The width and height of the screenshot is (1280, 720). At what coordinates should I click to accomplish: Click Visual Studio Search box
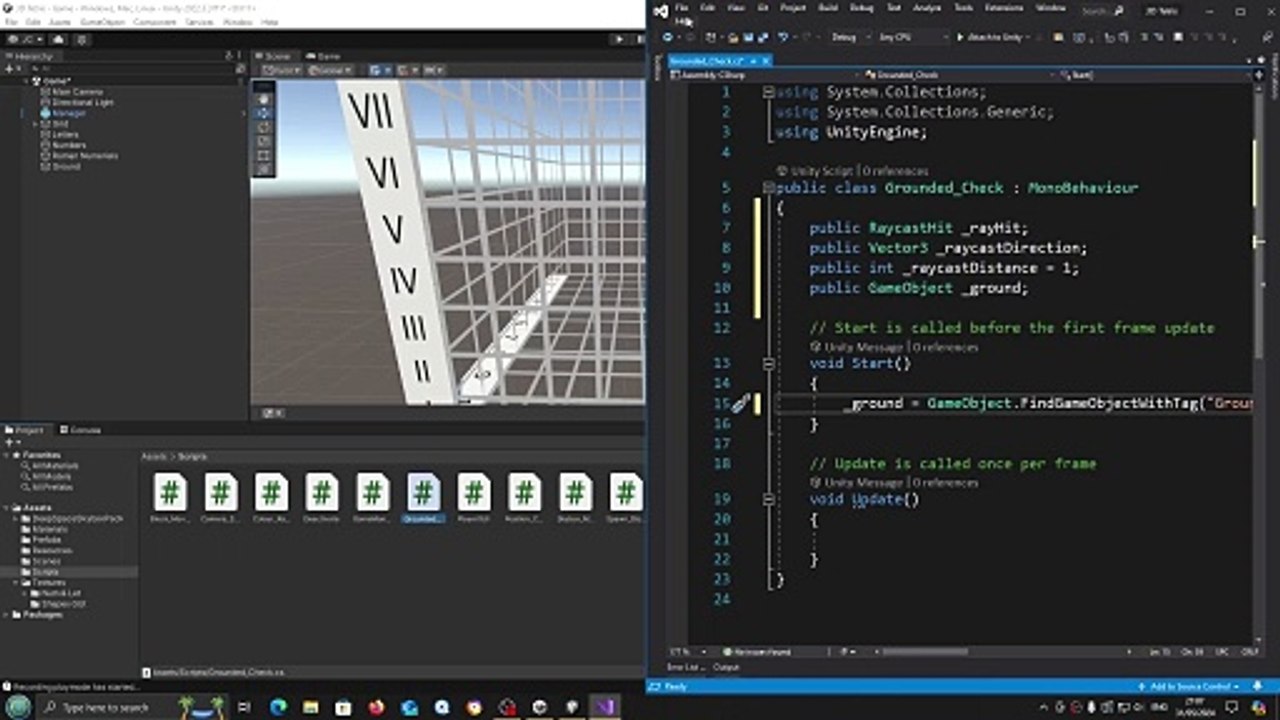point(1104,10)
